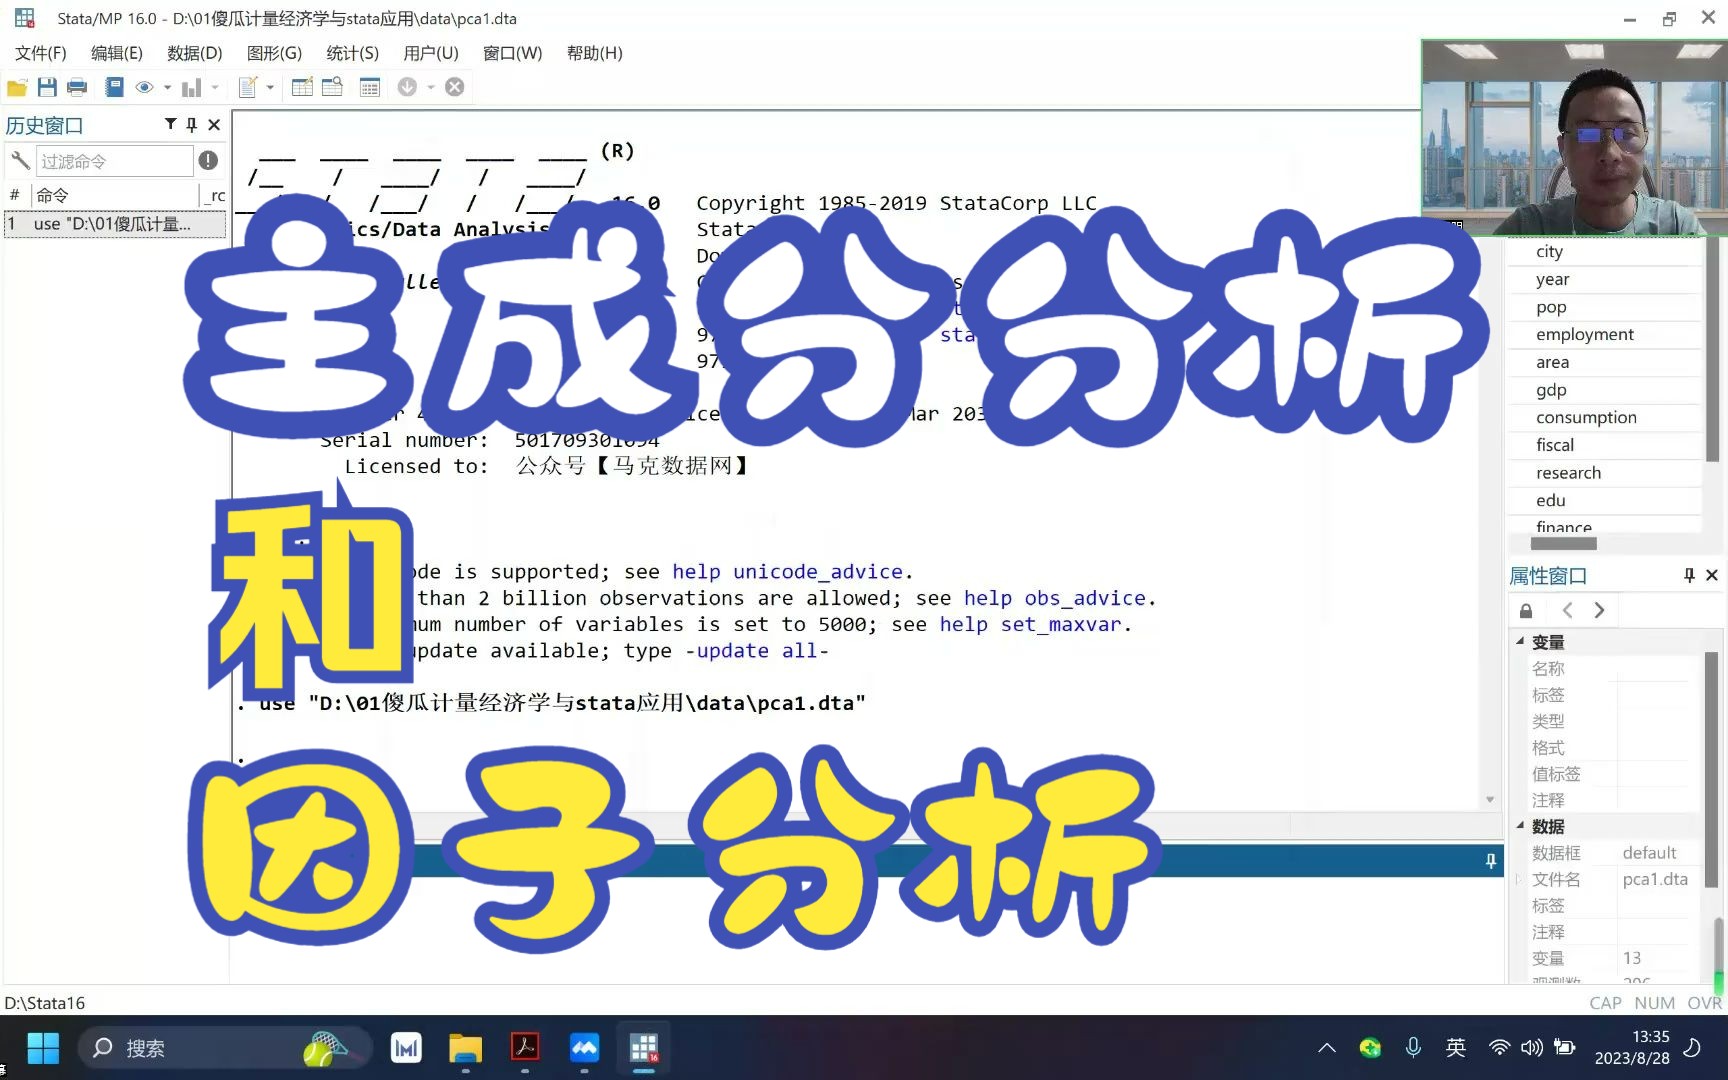Click the wrench icon beside the filter box
Viewport: 1728px width, 1080px height.
click(x=20, y=160)
